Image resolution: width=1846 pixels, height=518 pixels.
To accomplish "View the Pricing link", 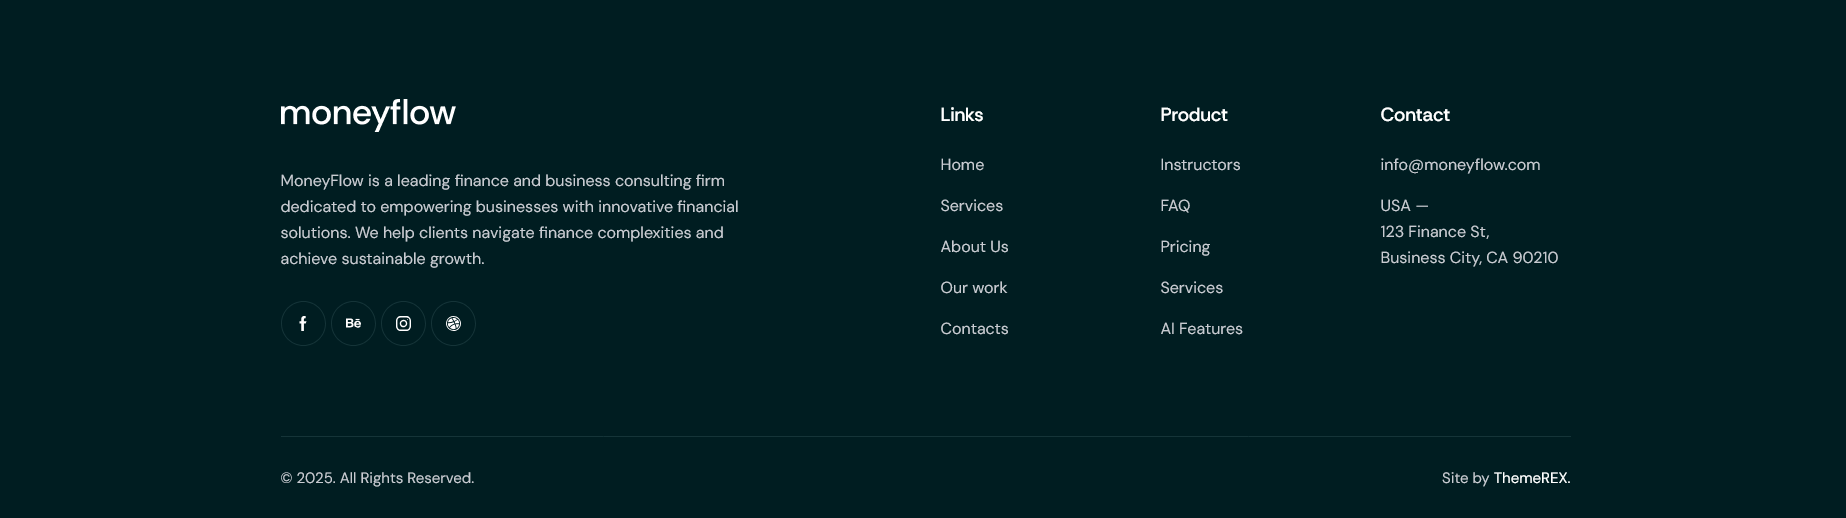I will [1185, 247].
